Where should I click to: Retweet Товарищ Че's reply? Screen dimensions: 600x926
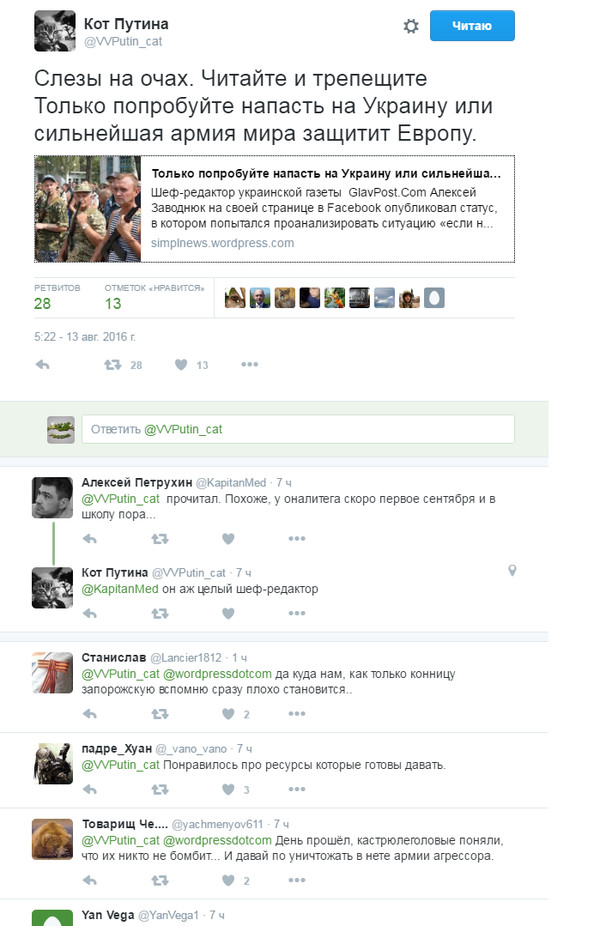[159, 880]
